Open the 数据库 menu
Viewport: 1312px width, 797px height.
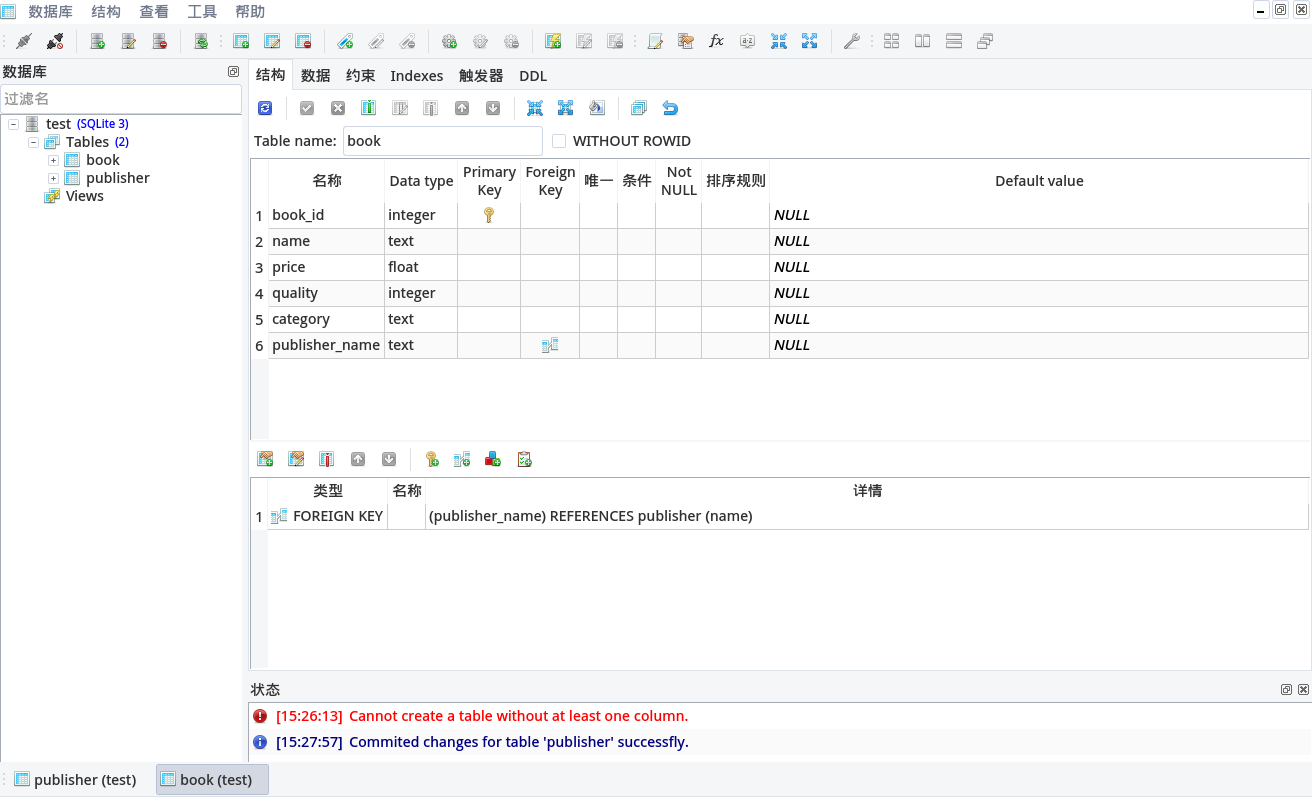coord(50,12)
